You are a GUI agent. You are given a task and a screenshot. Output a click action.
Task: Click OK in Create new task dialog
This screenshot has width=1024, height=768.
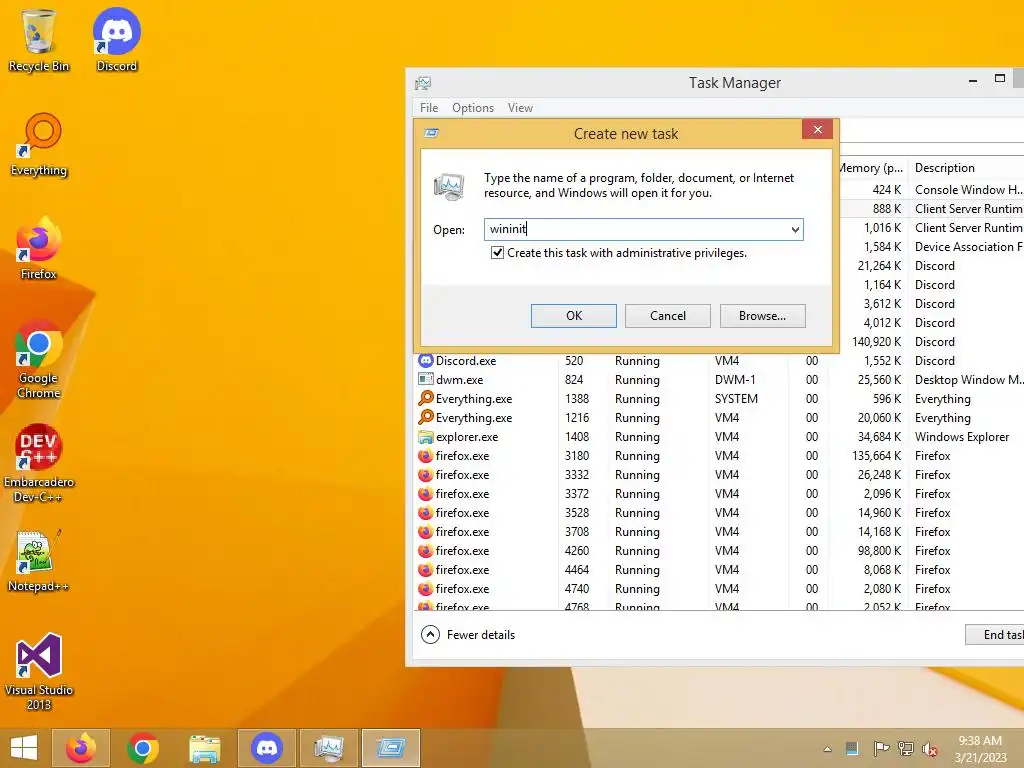[573, 315]
